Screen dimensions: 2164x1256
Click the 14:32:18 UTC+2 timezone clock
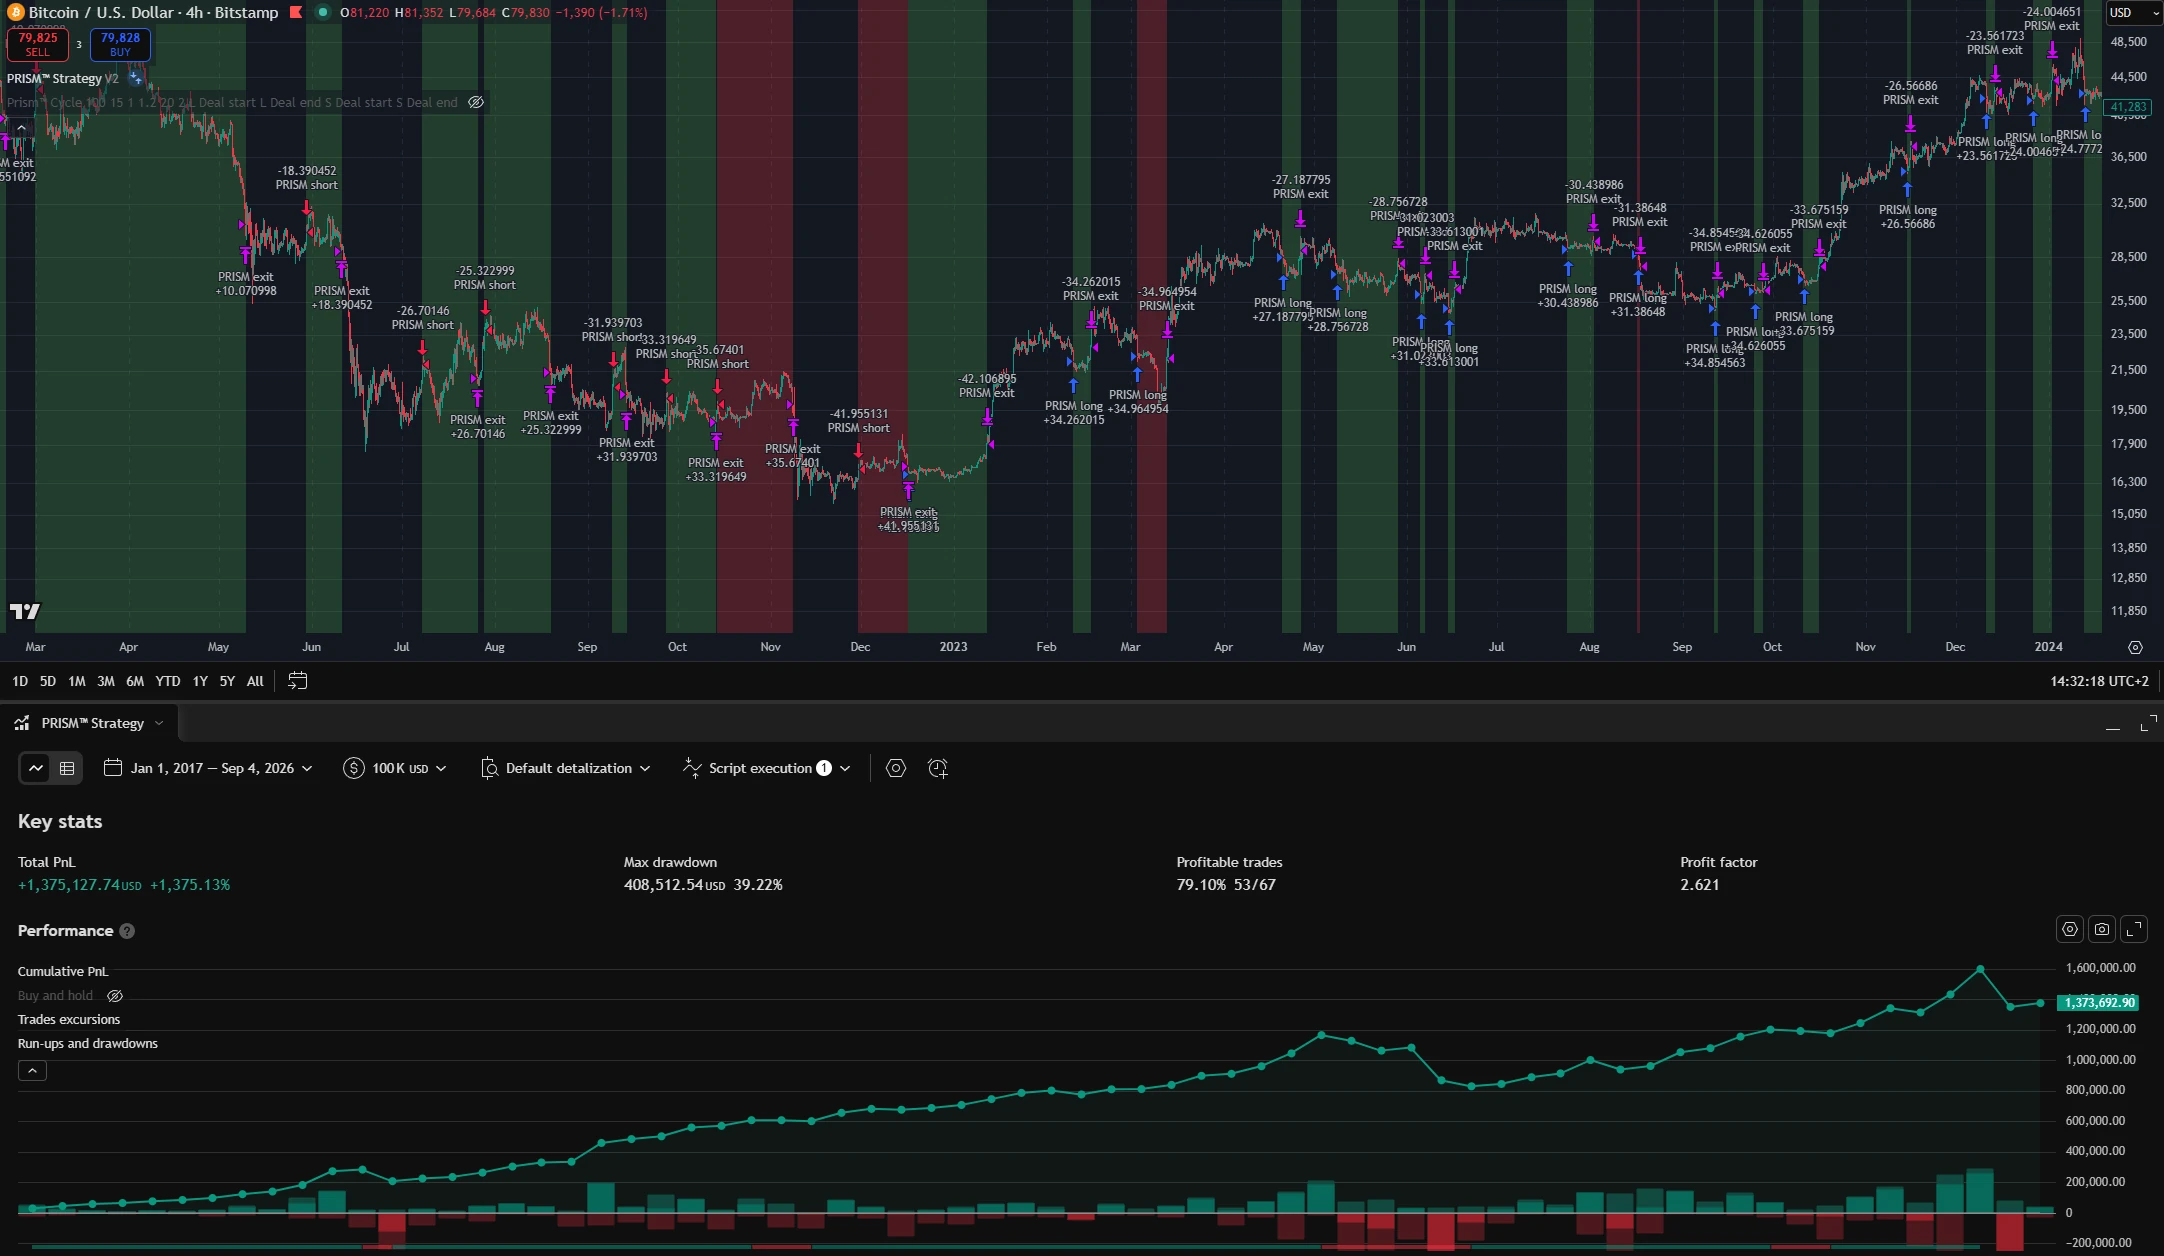coord(2099,681)
